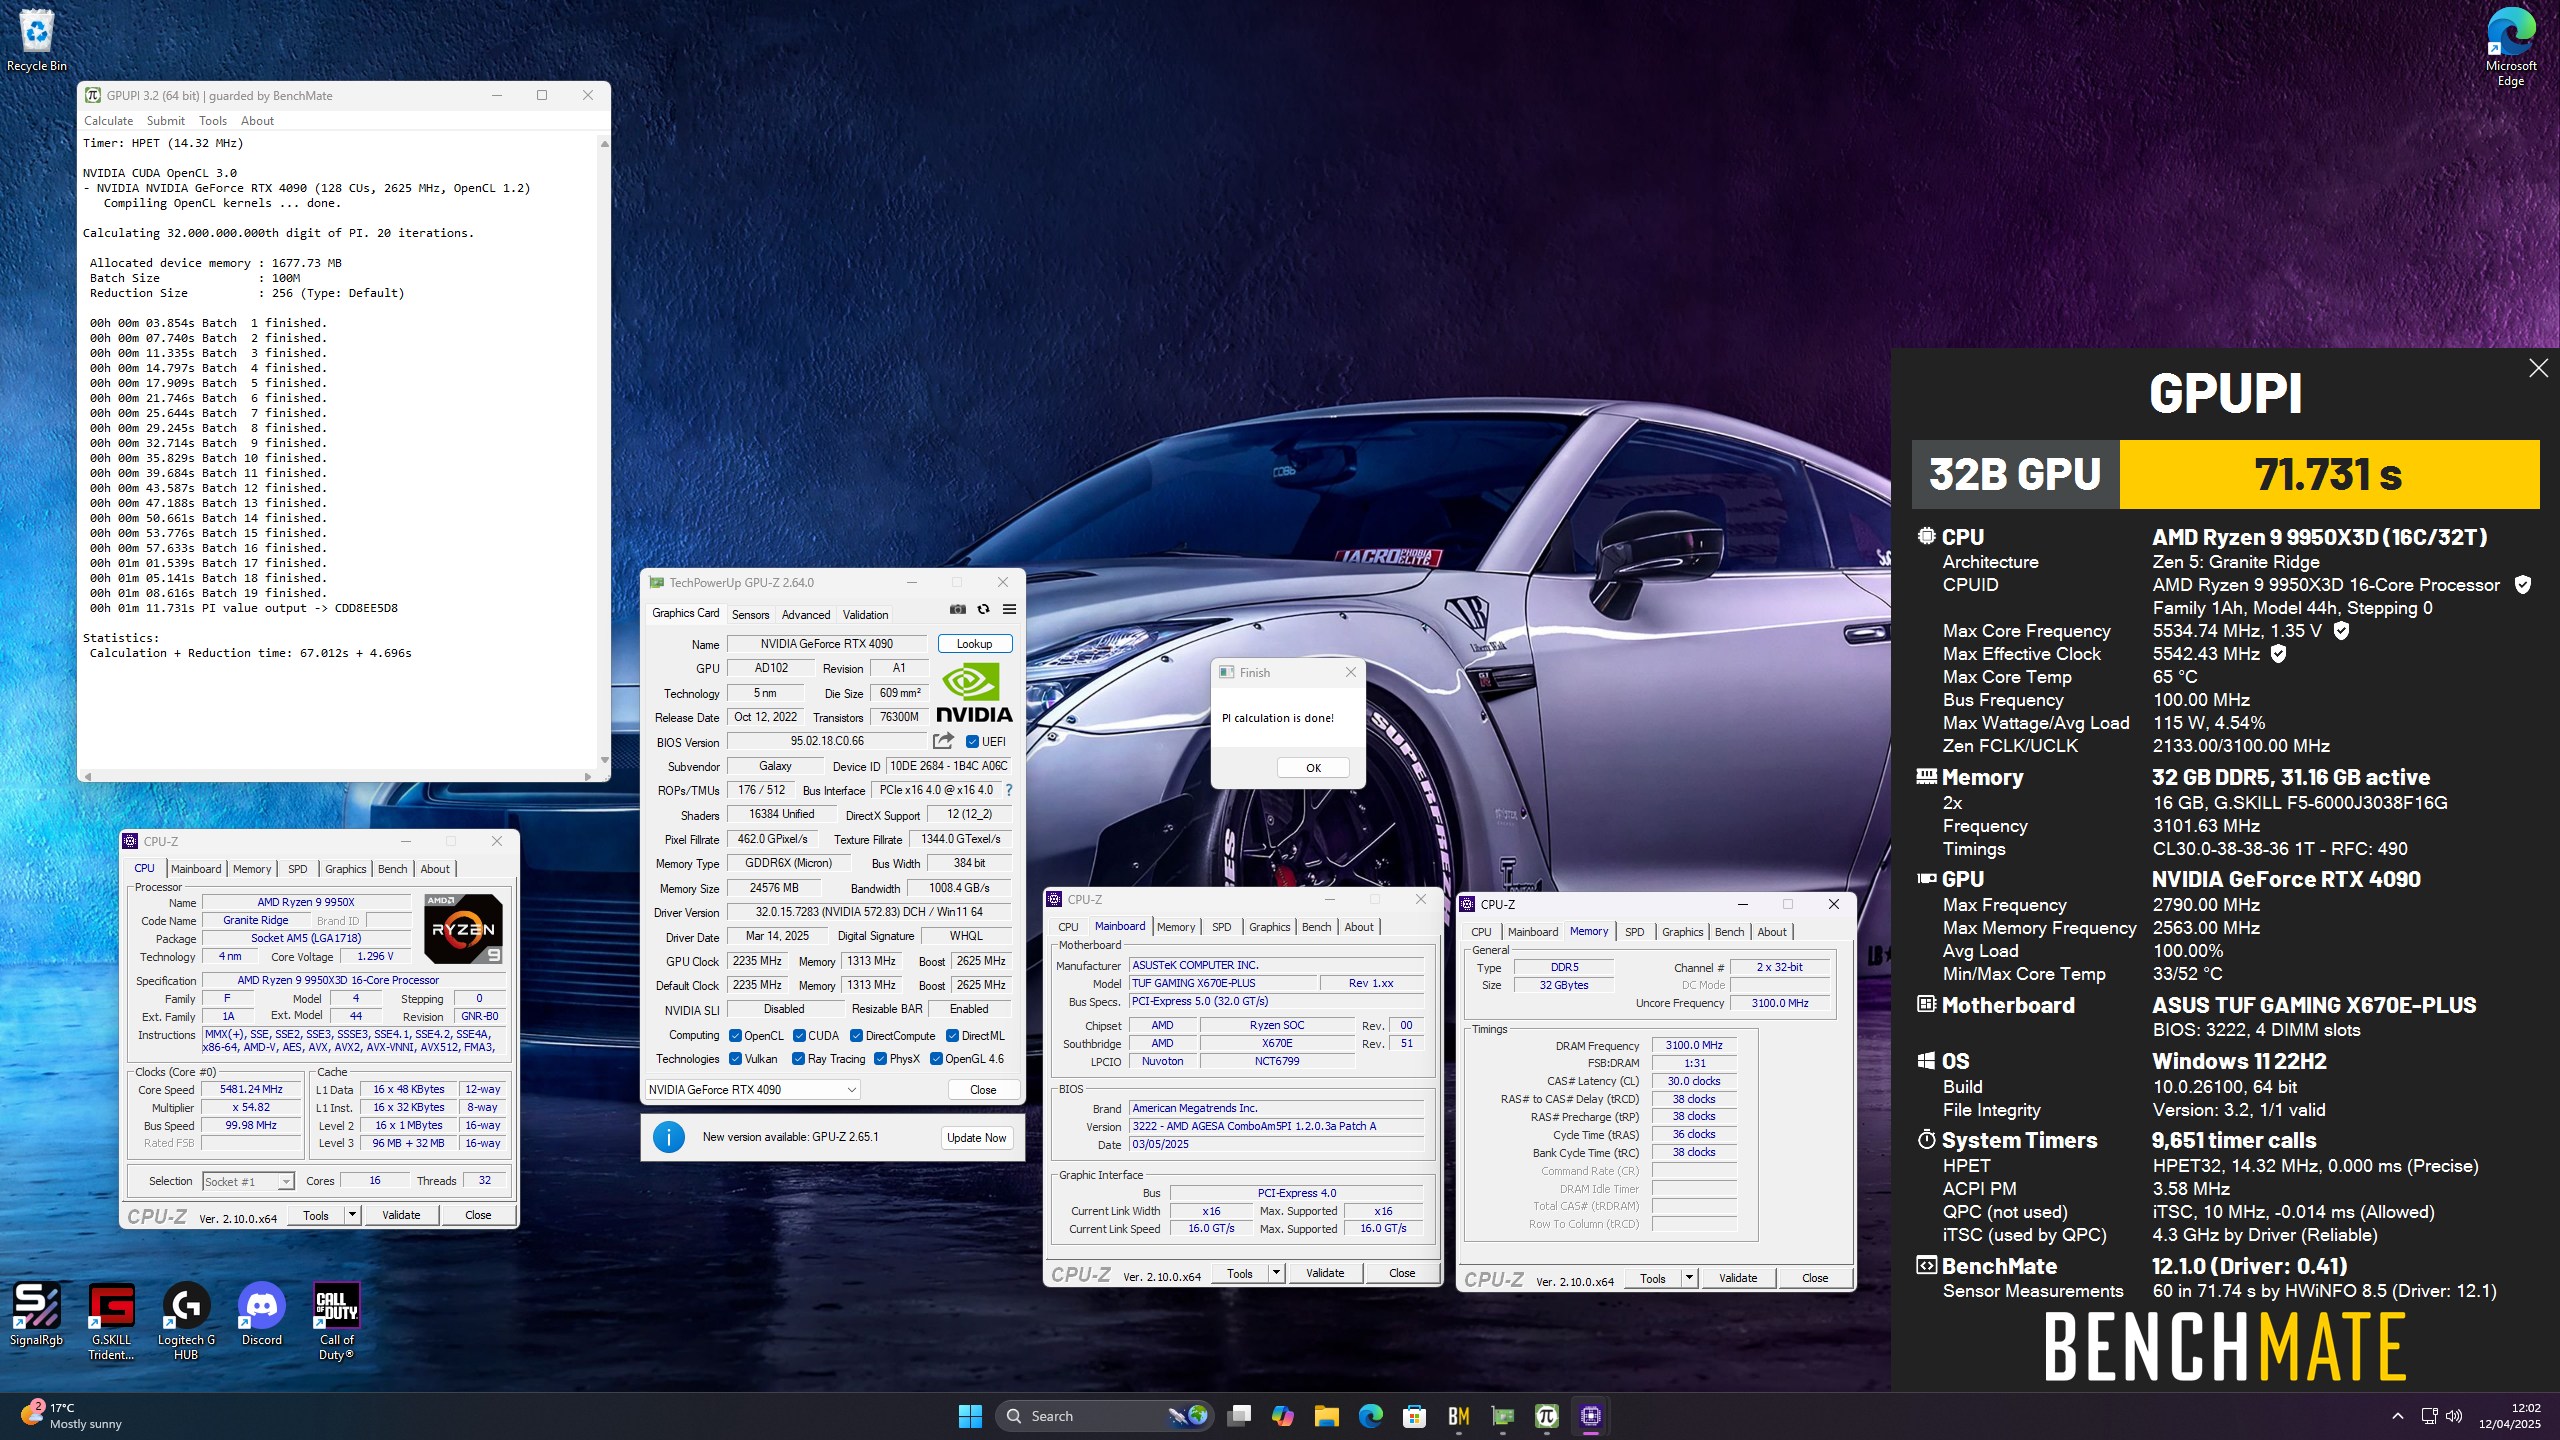
Task: Open Logitech G HUB shortcut
Action: (186, 1322)
